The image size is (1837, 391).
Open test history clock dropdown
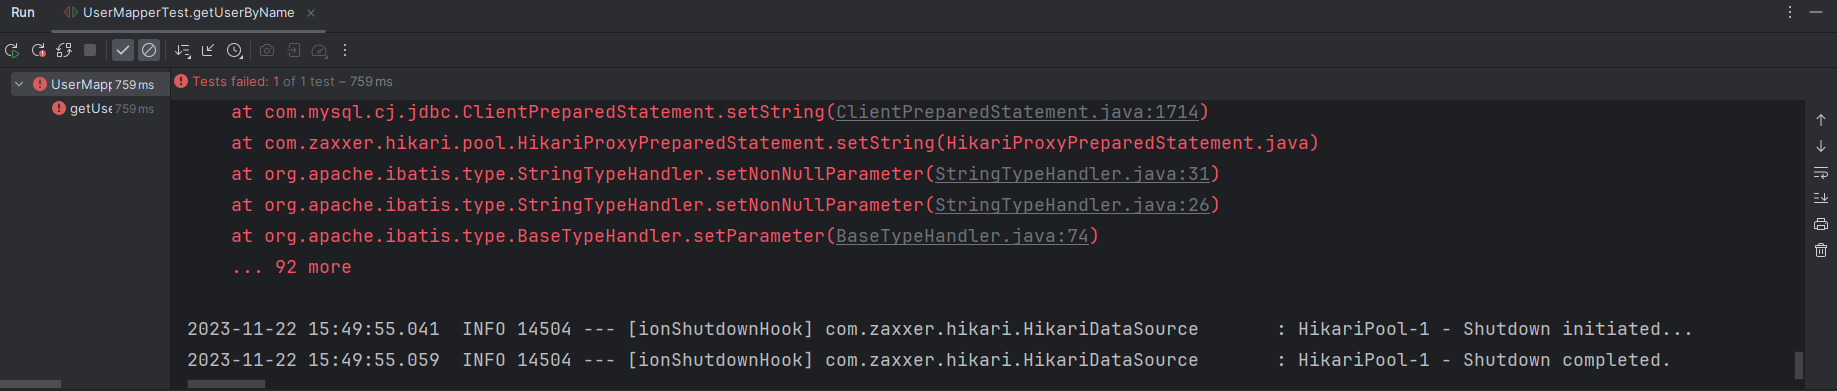click(235, 50)
